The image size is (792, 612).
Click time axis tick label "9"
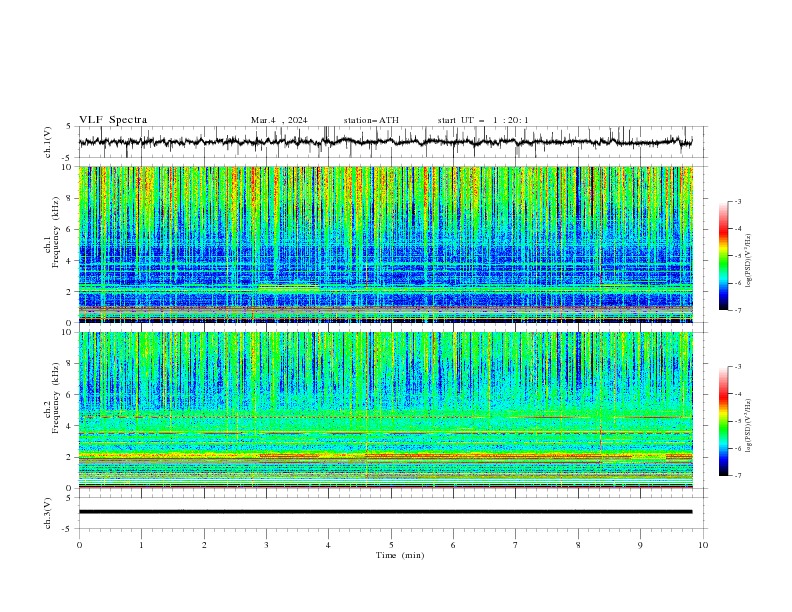[x=640, y=545]
